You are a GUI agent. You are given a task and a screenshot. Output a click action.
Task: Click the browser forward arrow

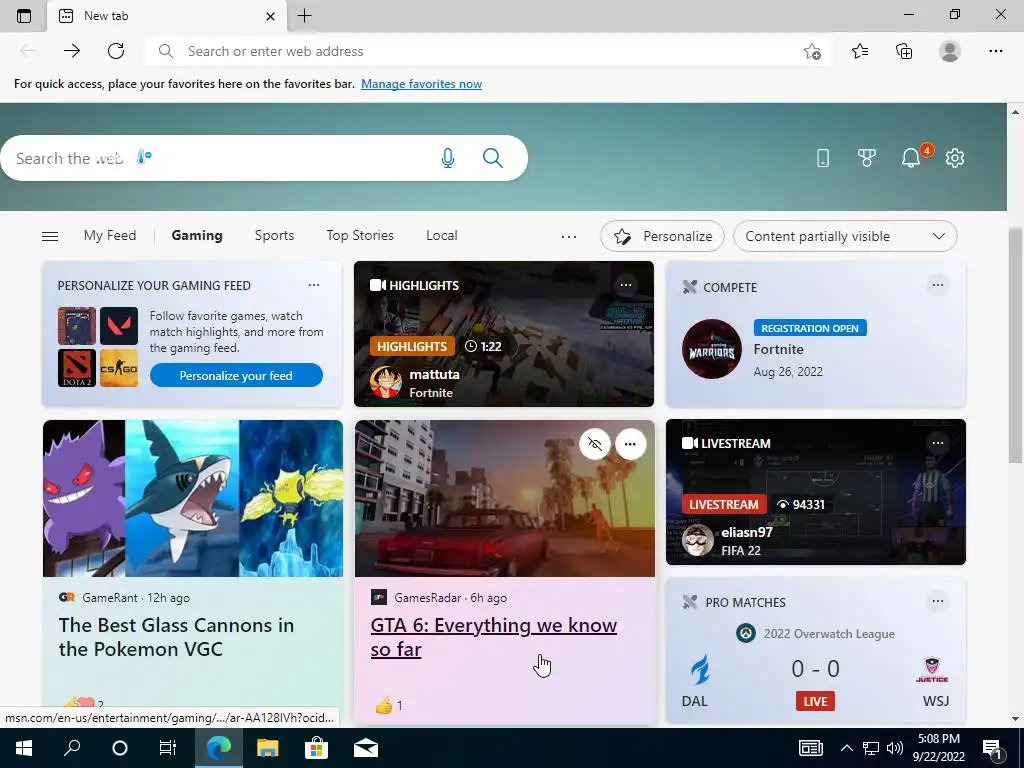(72, 51)
